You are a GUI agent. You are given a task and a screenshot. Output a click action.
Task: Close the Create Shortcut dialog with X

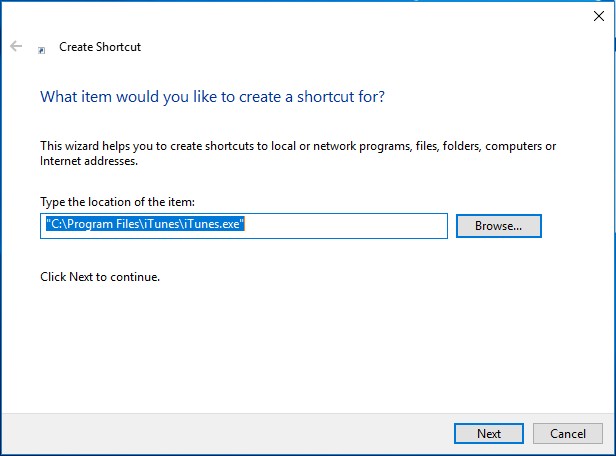click(x=598, y=15)
